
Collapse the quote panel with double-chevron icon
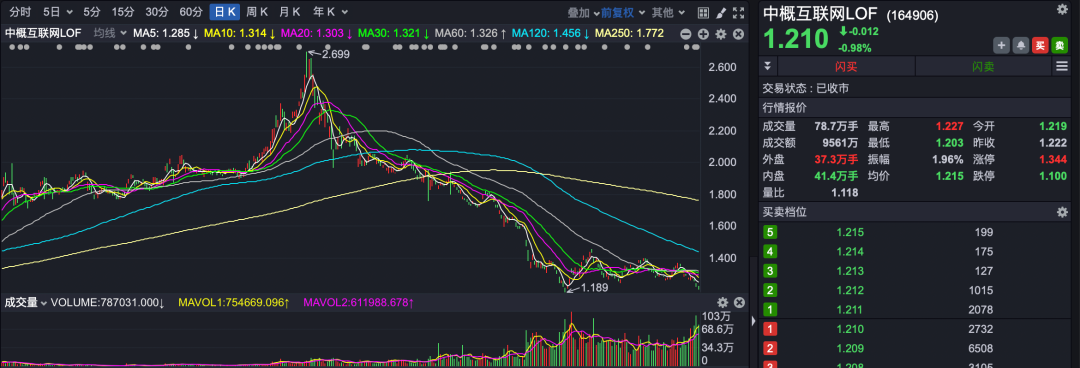tap(768, 66)
